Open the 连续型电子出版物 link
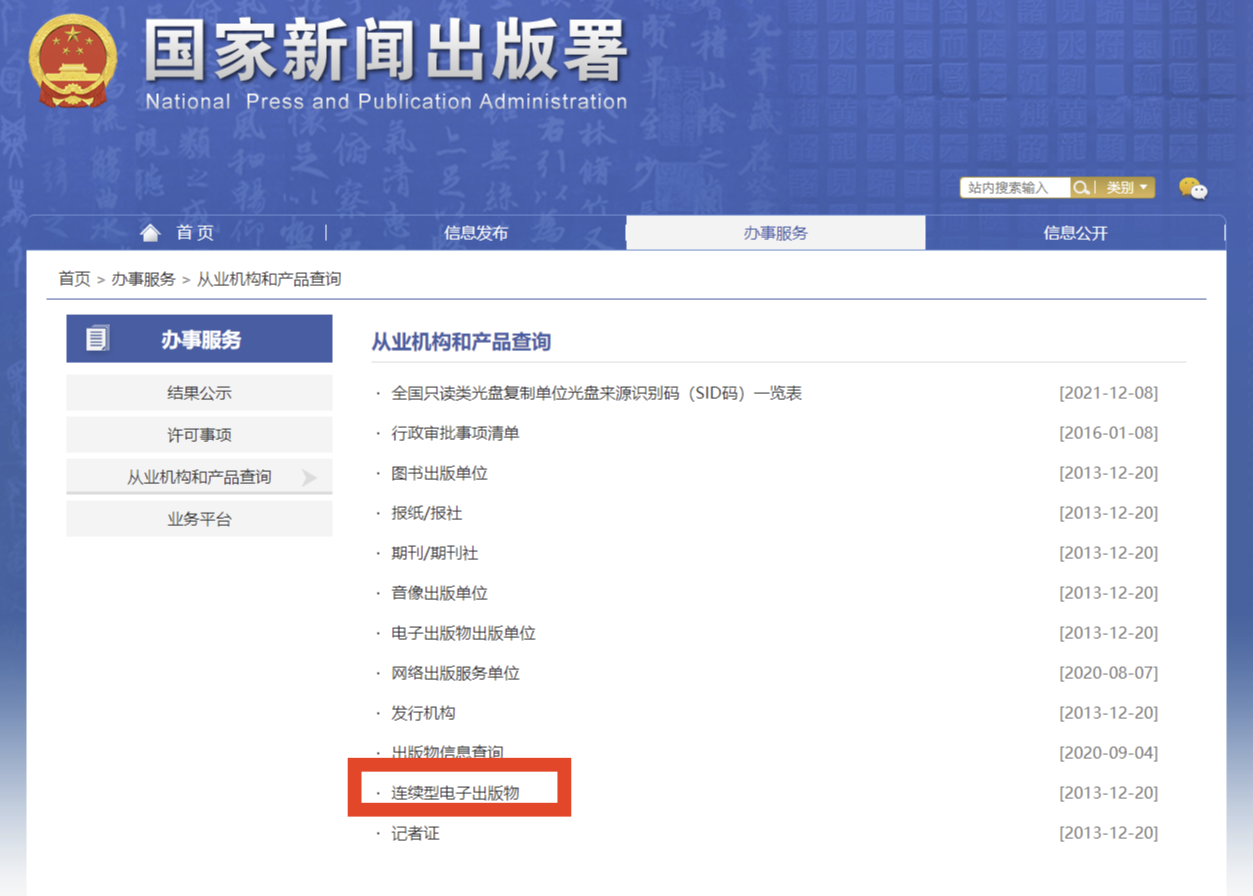The width and height of the screenshot is (1253, 896). [x=455, y=793]
